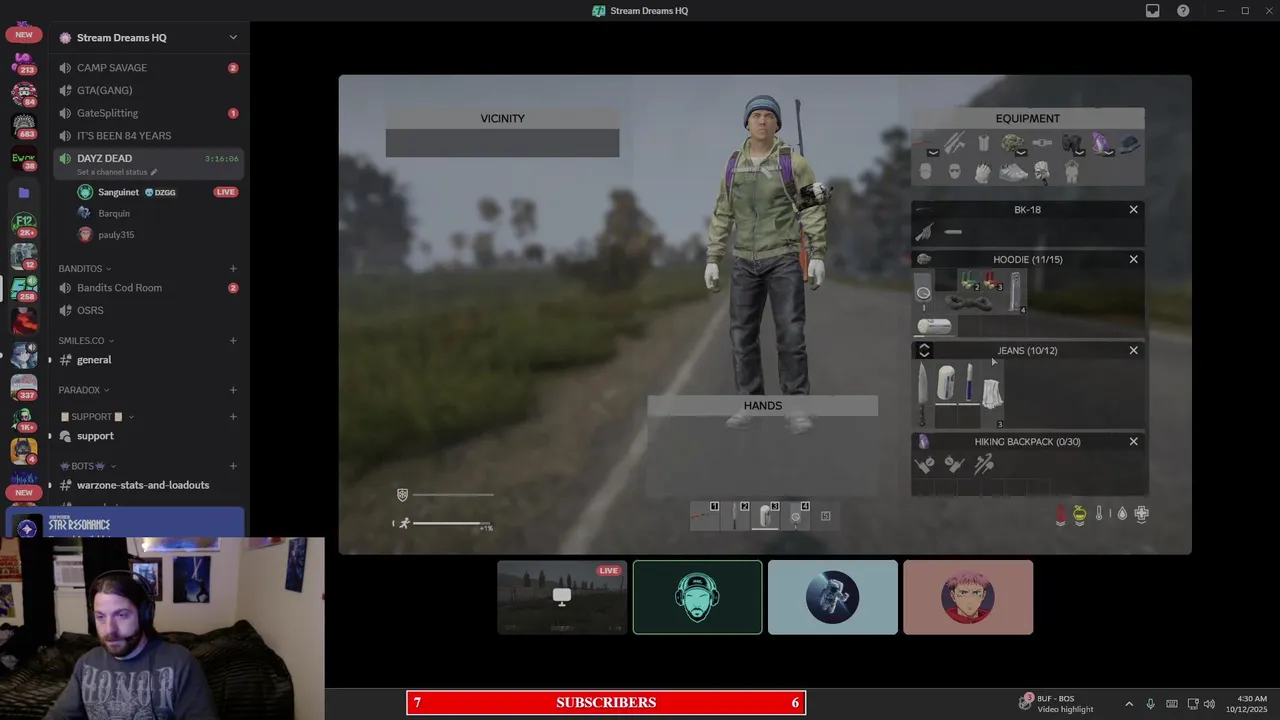Open the F12 server with 2K+ badge
1280x720 pixels.
(x=24, y=224)
